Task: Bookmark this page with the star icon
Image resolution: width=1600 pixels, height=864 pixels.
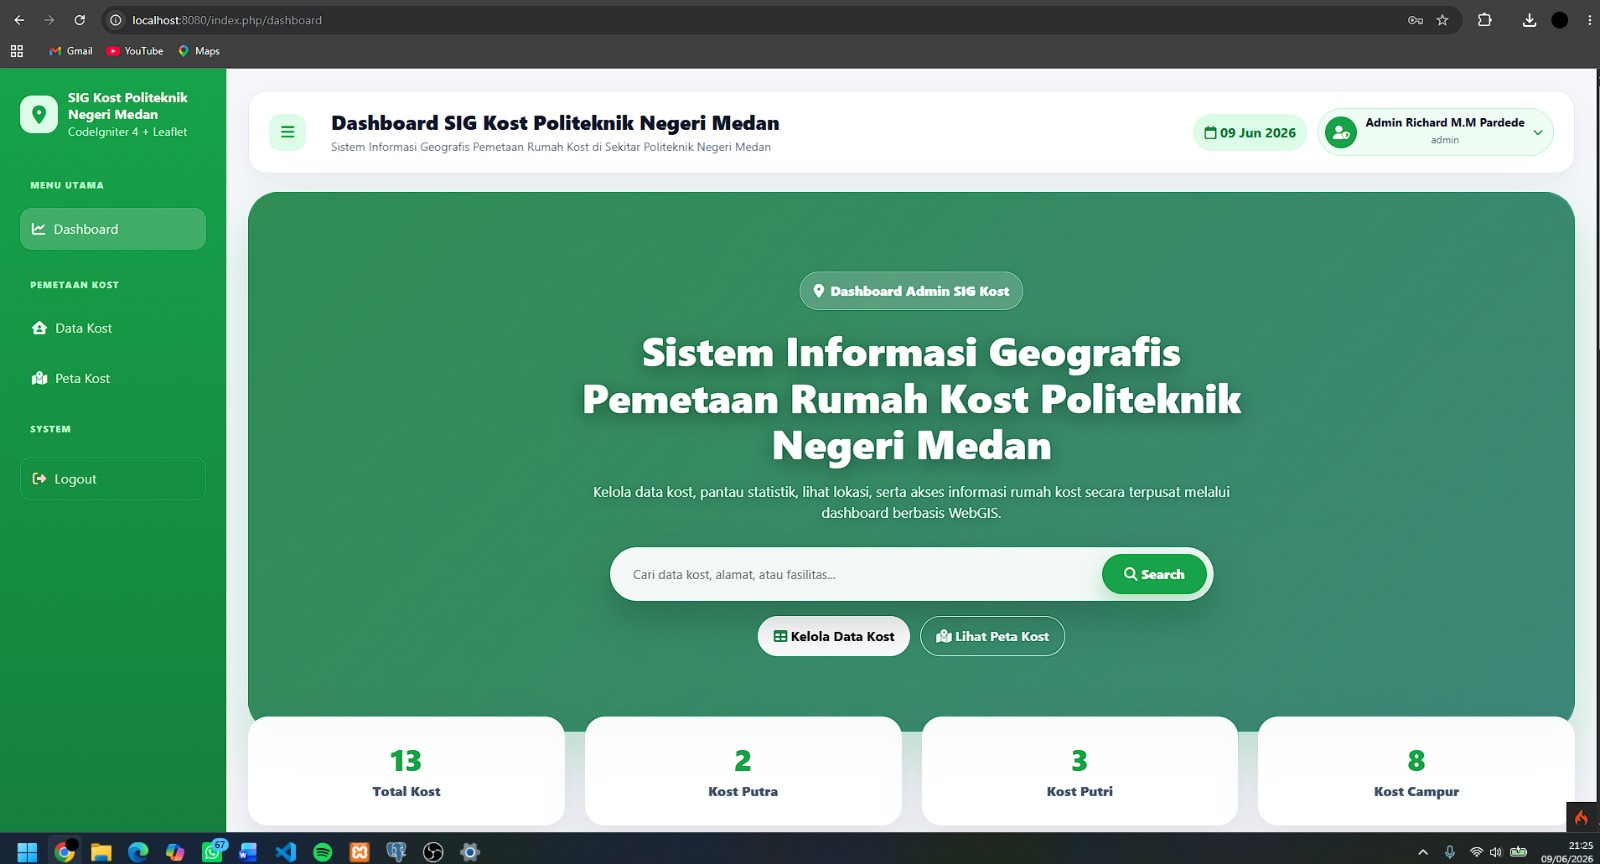Action: tap(1442, 20)
